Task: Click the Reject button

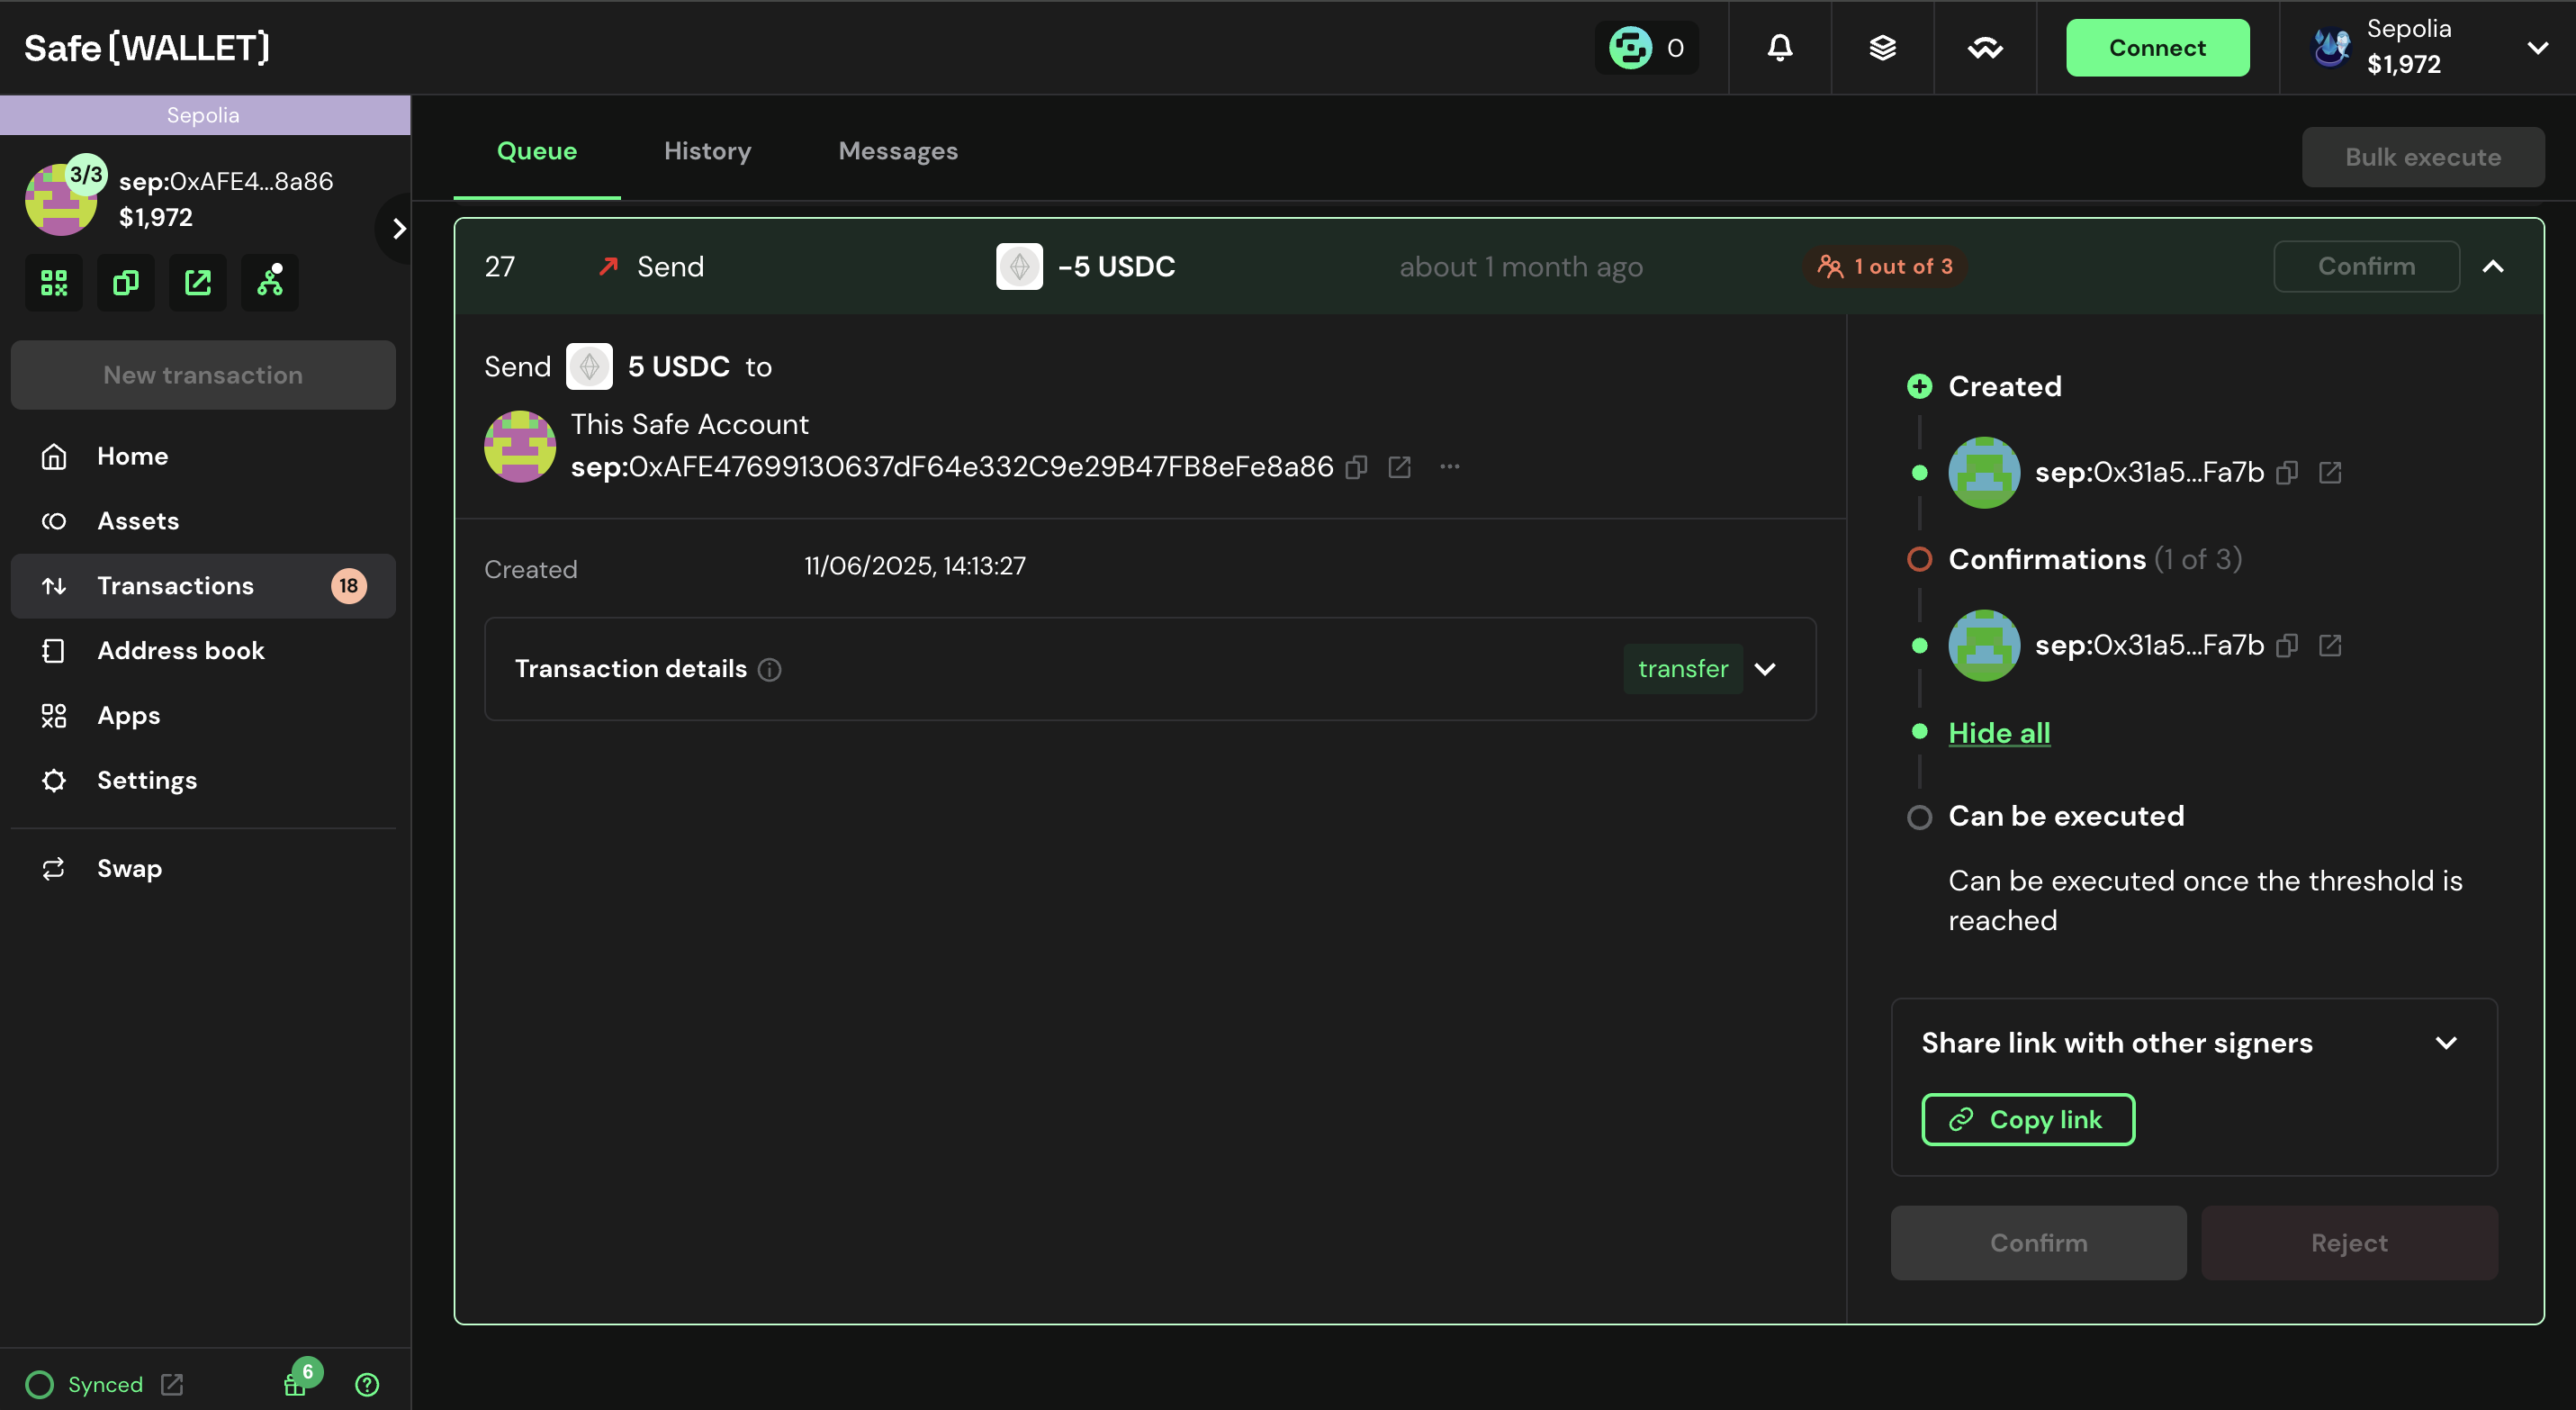Action: click(x=2349, y=1243)
